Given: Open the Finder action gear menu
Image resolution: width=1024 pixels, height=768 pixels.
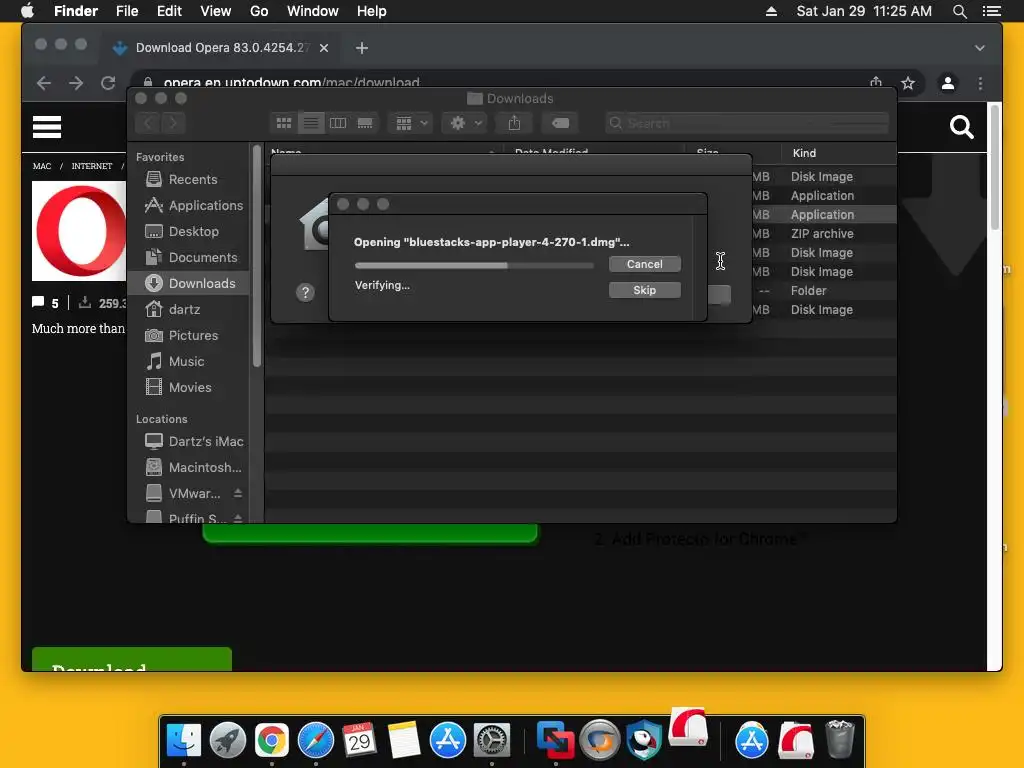Looking at the screenshot, I should pyautogui.click(x=465, y=123).
